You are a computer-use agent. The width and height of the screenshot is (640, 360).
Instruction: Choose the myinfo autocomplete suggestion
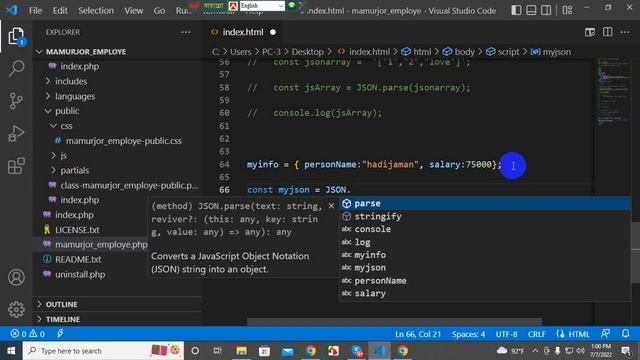pyautogui.click(x=485, y=255)
